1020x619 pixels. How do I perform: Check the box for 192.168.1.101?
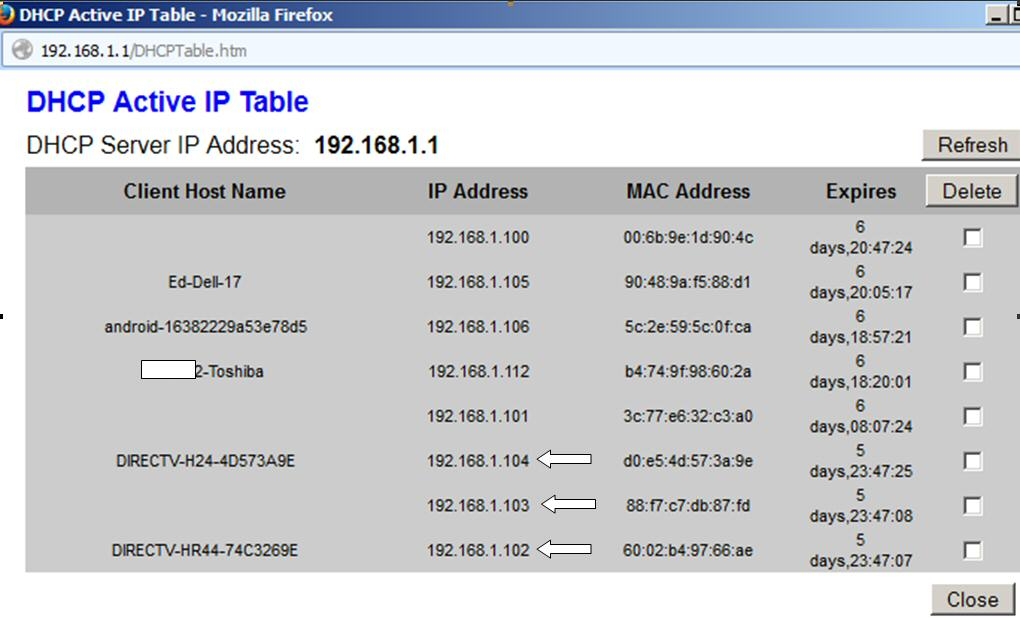pyautogui.click(x=972, y=416)
